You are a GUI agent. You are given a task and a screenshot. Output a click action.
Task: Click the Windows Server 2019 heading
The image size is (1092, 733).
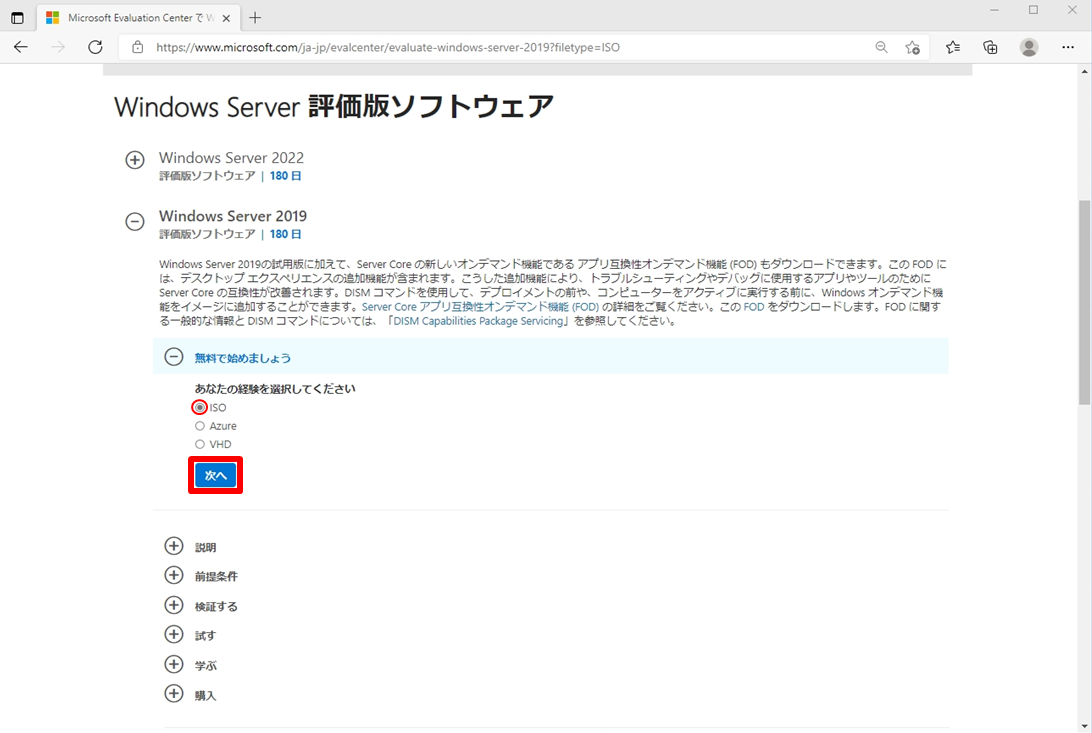pos(233,216)
